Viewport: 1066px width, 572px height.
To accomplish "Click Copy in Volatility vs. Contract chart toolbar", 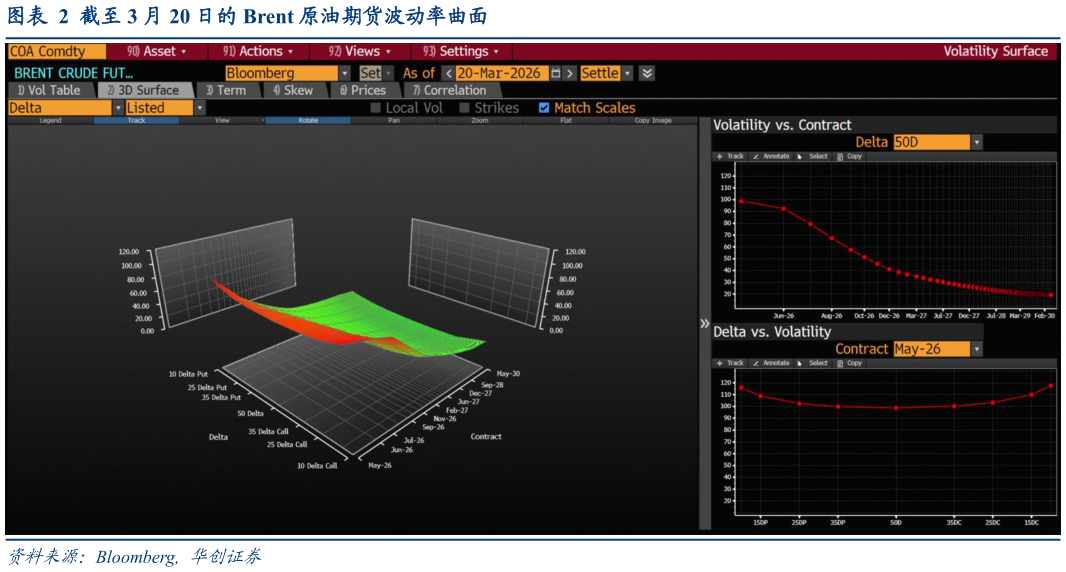I will coord(849,156).
